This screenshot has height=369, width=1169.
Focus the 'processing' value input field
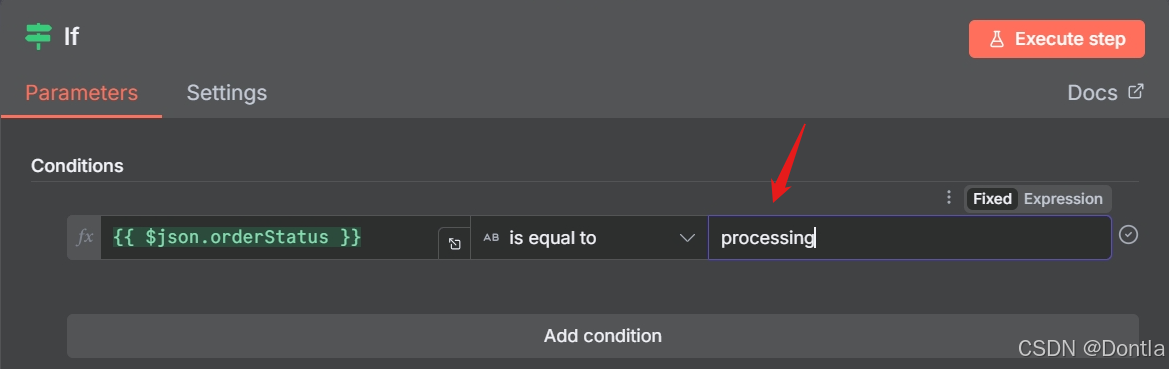(910, 238)
